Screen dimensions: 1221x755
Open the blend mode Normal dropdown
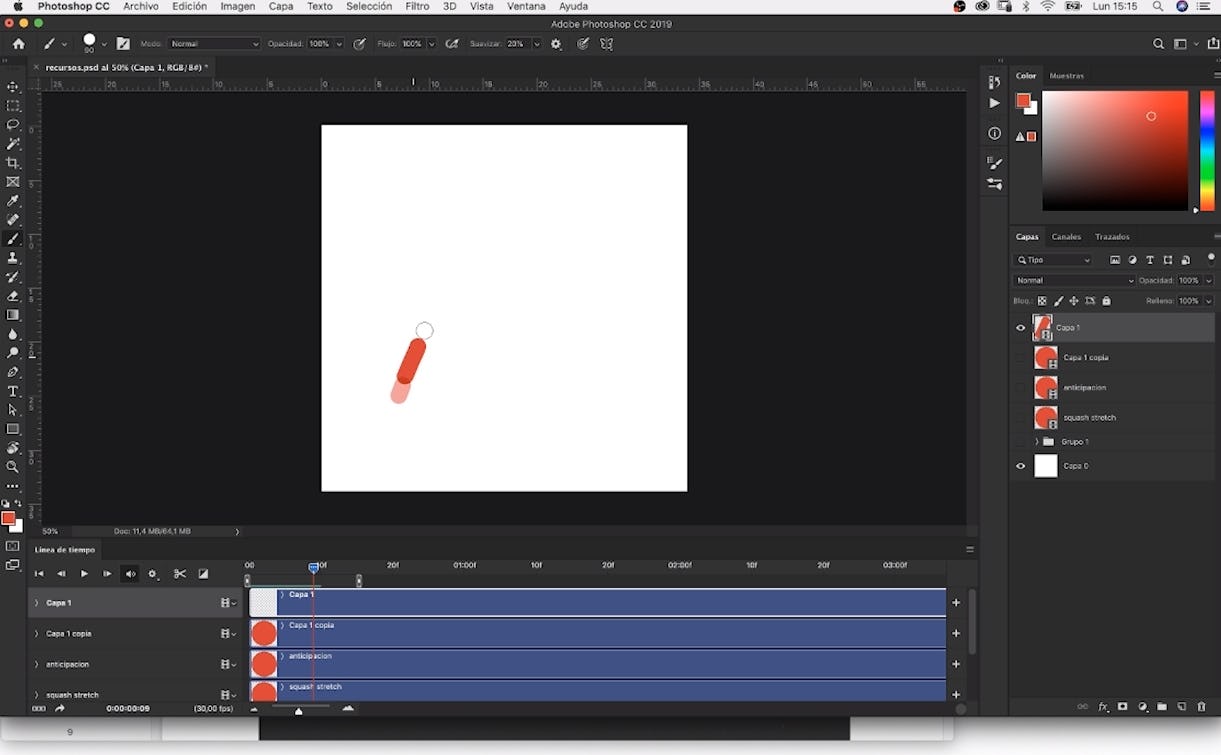click(x=1075, y=281)
